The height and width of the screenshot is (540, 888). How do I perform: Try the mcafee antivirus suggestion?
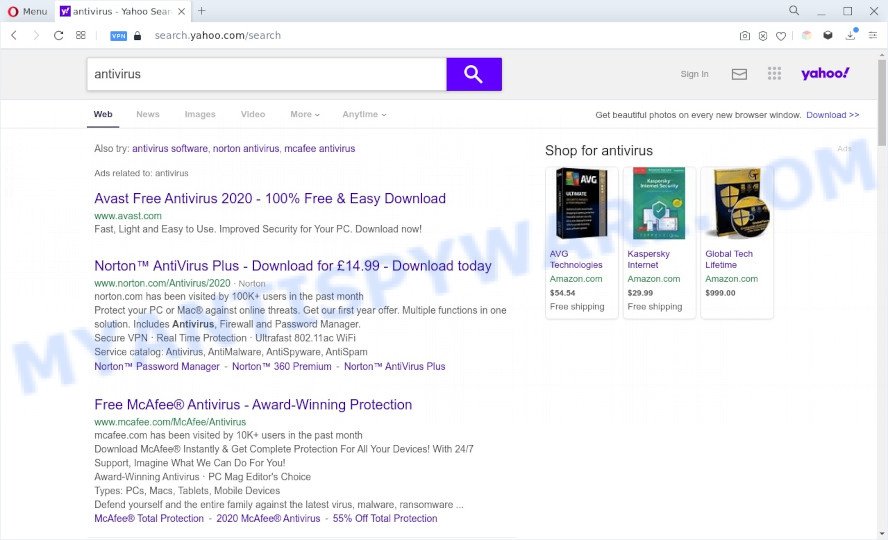319,148
